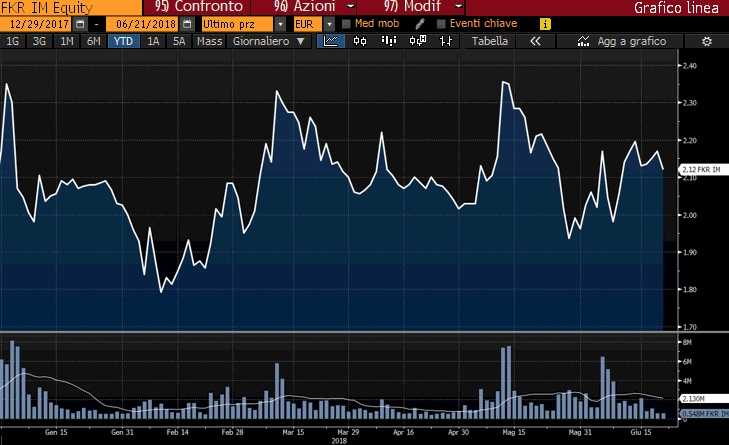This screenshot has width=729, height=445.
Task: Pick the OHLC bar chart icon
Action: pyautogui.click(x=446, y=41)
